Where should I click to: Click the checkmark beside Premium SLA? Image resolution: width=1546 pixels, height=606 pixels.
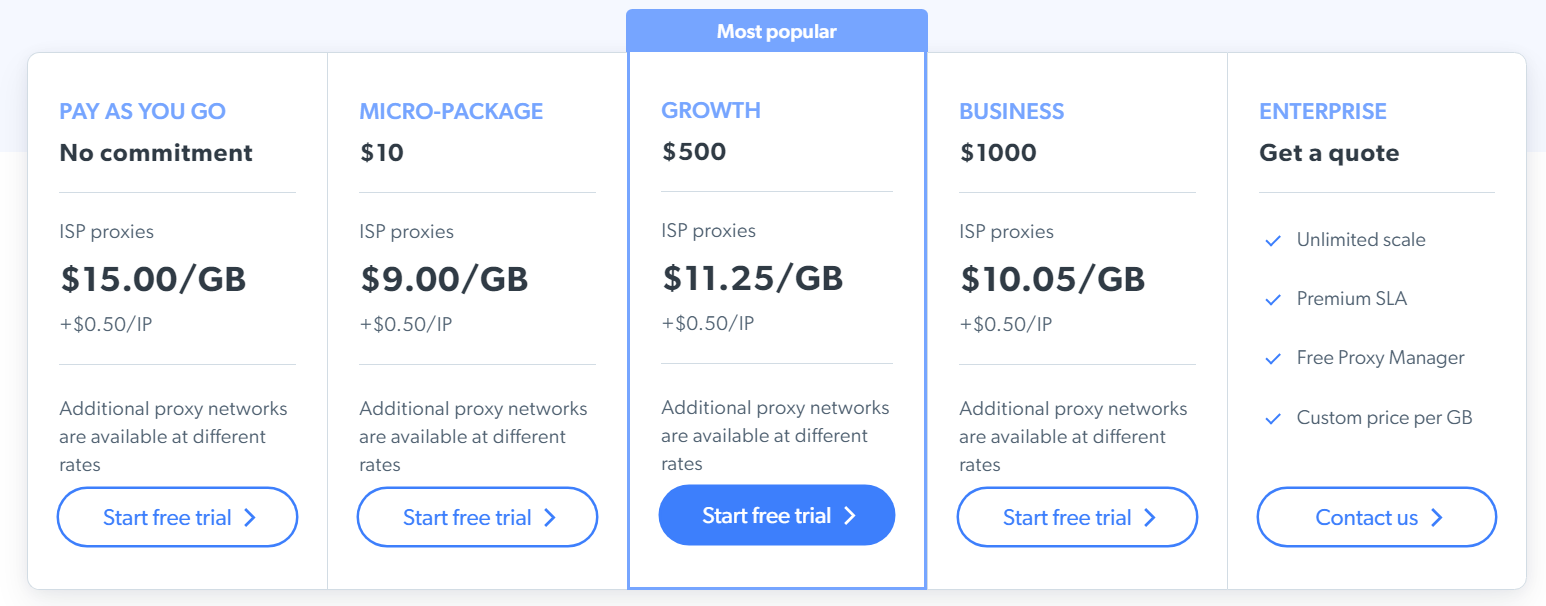(1273, 300)
